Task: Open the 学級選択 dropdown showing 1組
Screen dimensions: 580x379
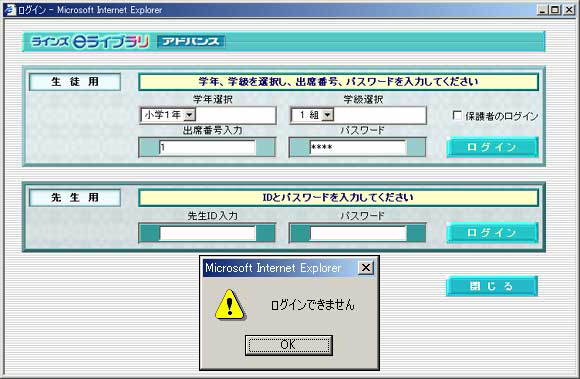Action: [x=313, y=115]
